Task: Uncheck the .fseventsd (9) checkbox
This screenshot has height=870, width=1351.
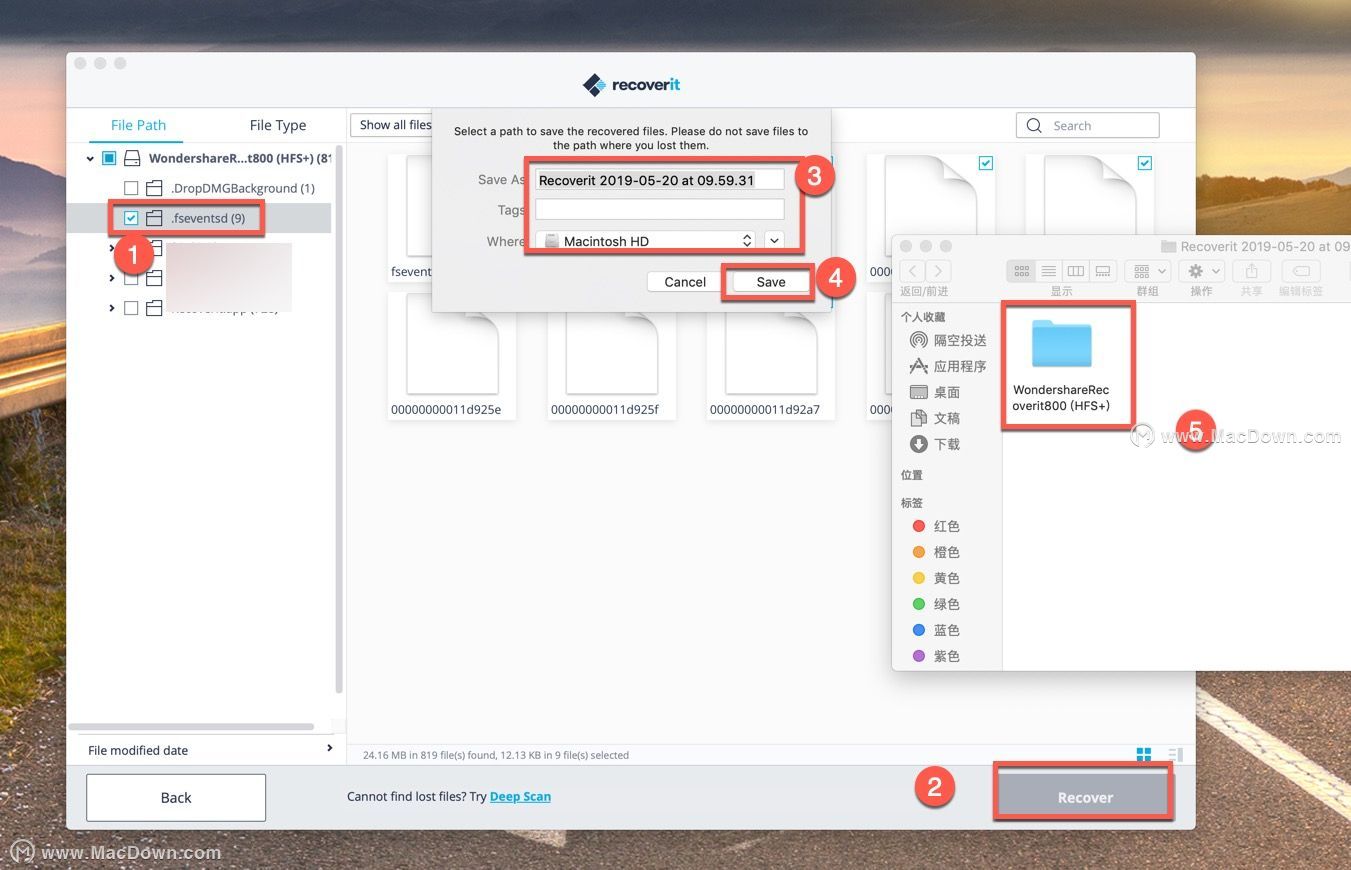Action: [131, 218]
